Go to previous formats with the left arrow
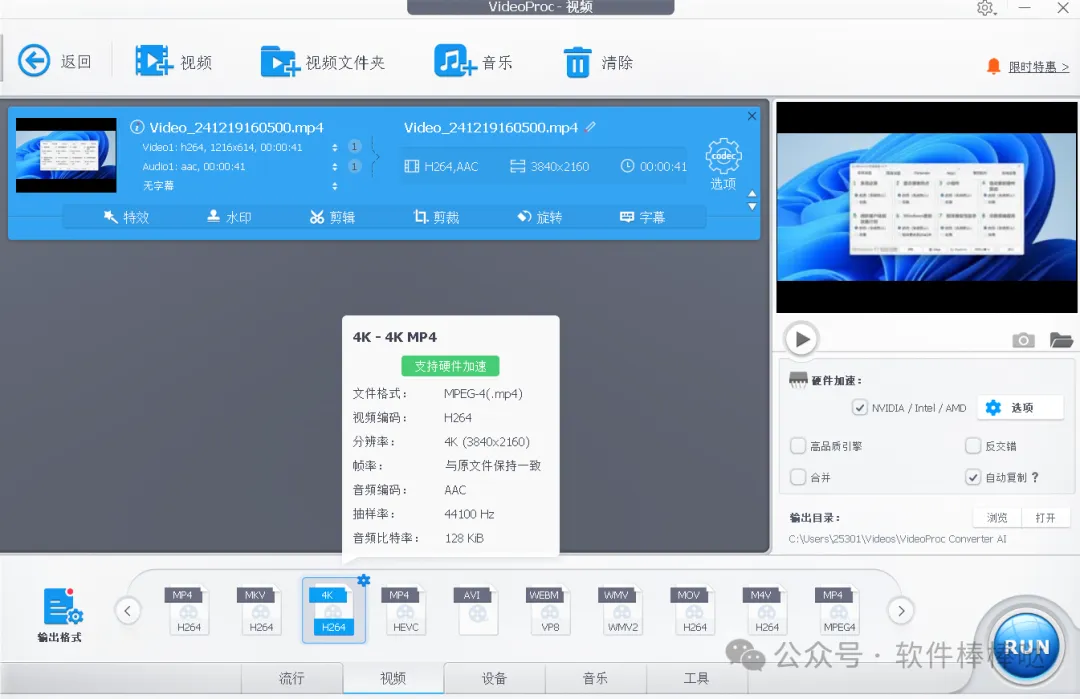The image size is (1080, 699). 127,610
